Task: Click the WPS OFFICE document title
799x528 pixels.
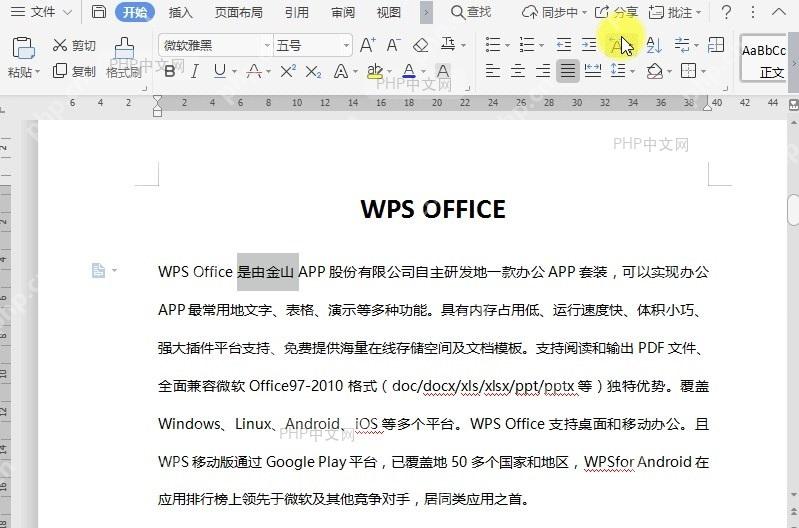Action: pos(433,209)
